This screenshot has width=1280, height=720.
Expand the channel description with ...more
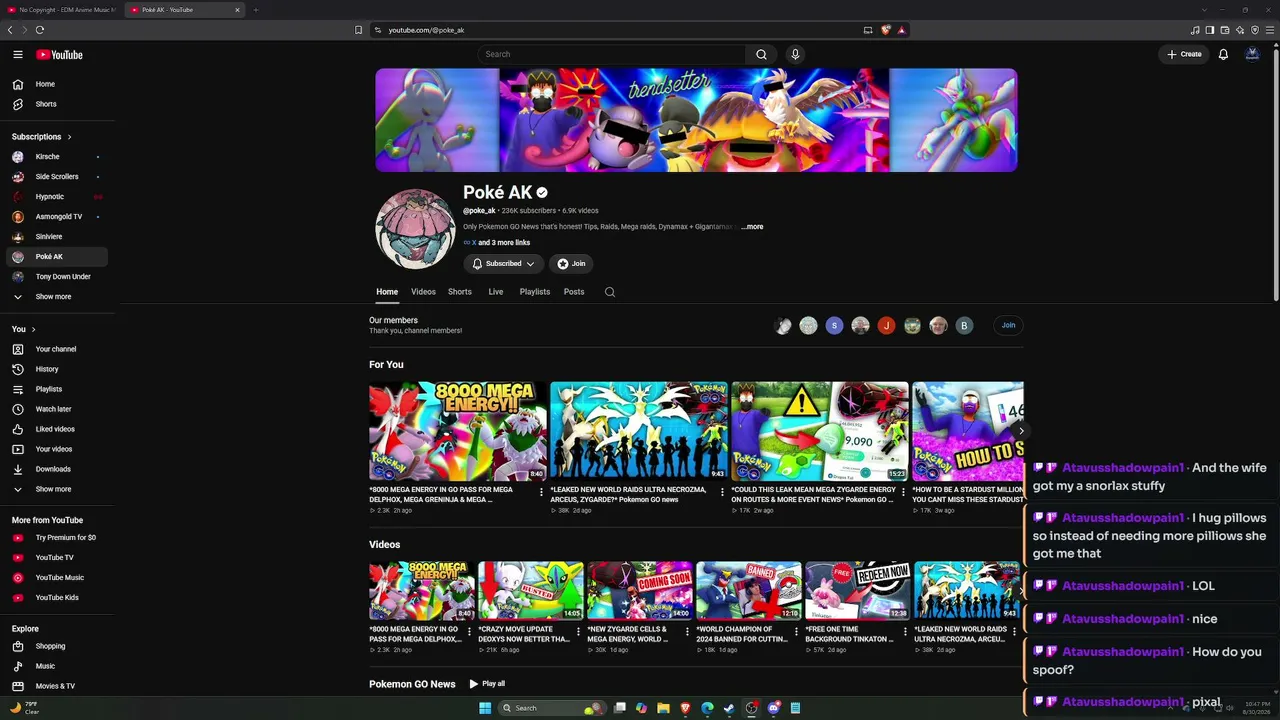click(752, 227)
